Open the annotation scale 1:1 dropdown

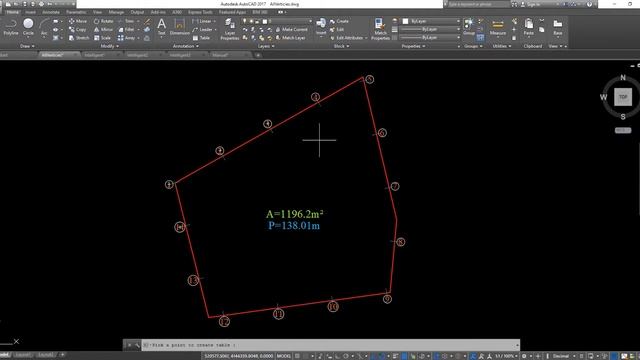click(506, 356)
